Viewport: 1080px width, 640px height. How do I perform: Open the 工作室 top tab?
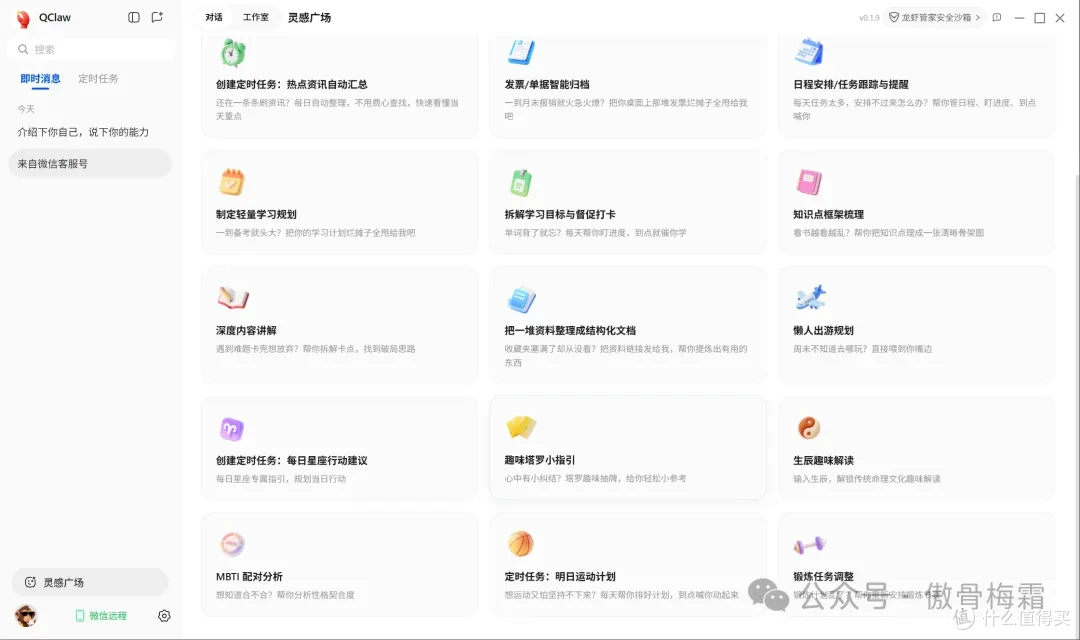point(256,17)
